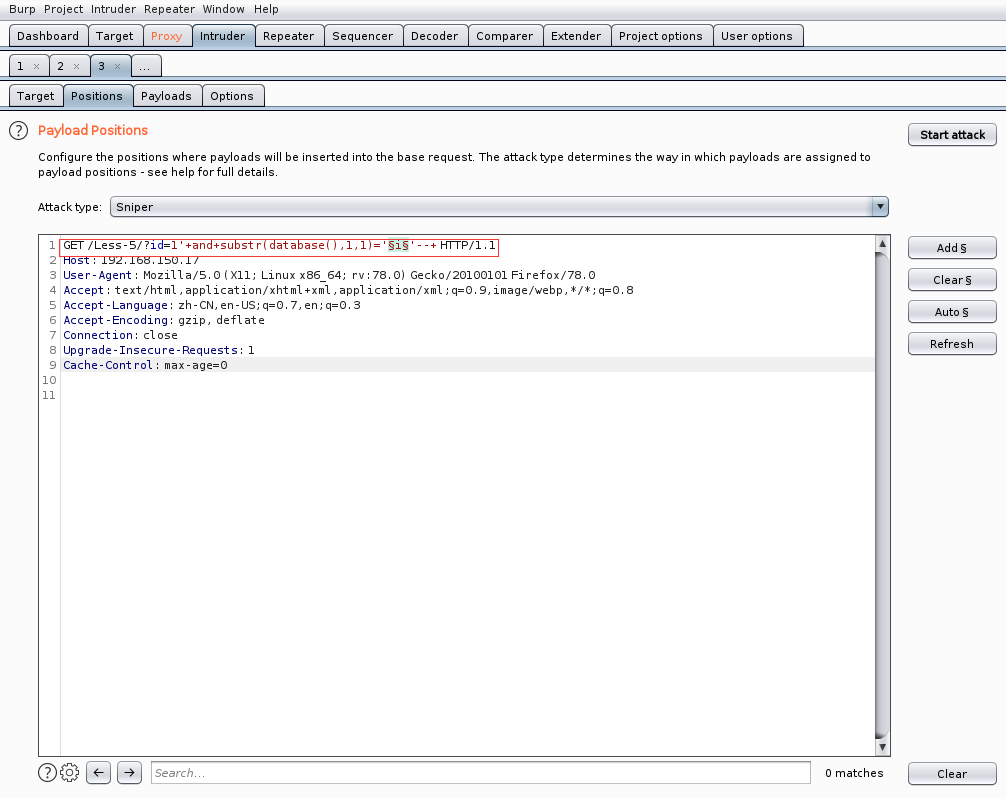
Task: Select the highlighted §1§ payload marker
Action: click(x=399, y=246)
